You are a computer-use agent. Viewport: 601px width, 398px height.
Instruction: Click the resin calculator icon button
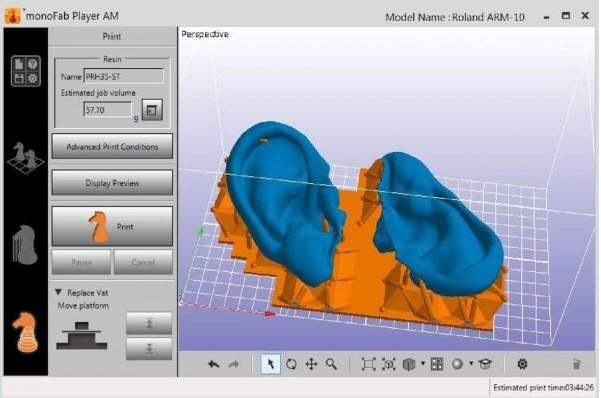(x=152, y=110)
